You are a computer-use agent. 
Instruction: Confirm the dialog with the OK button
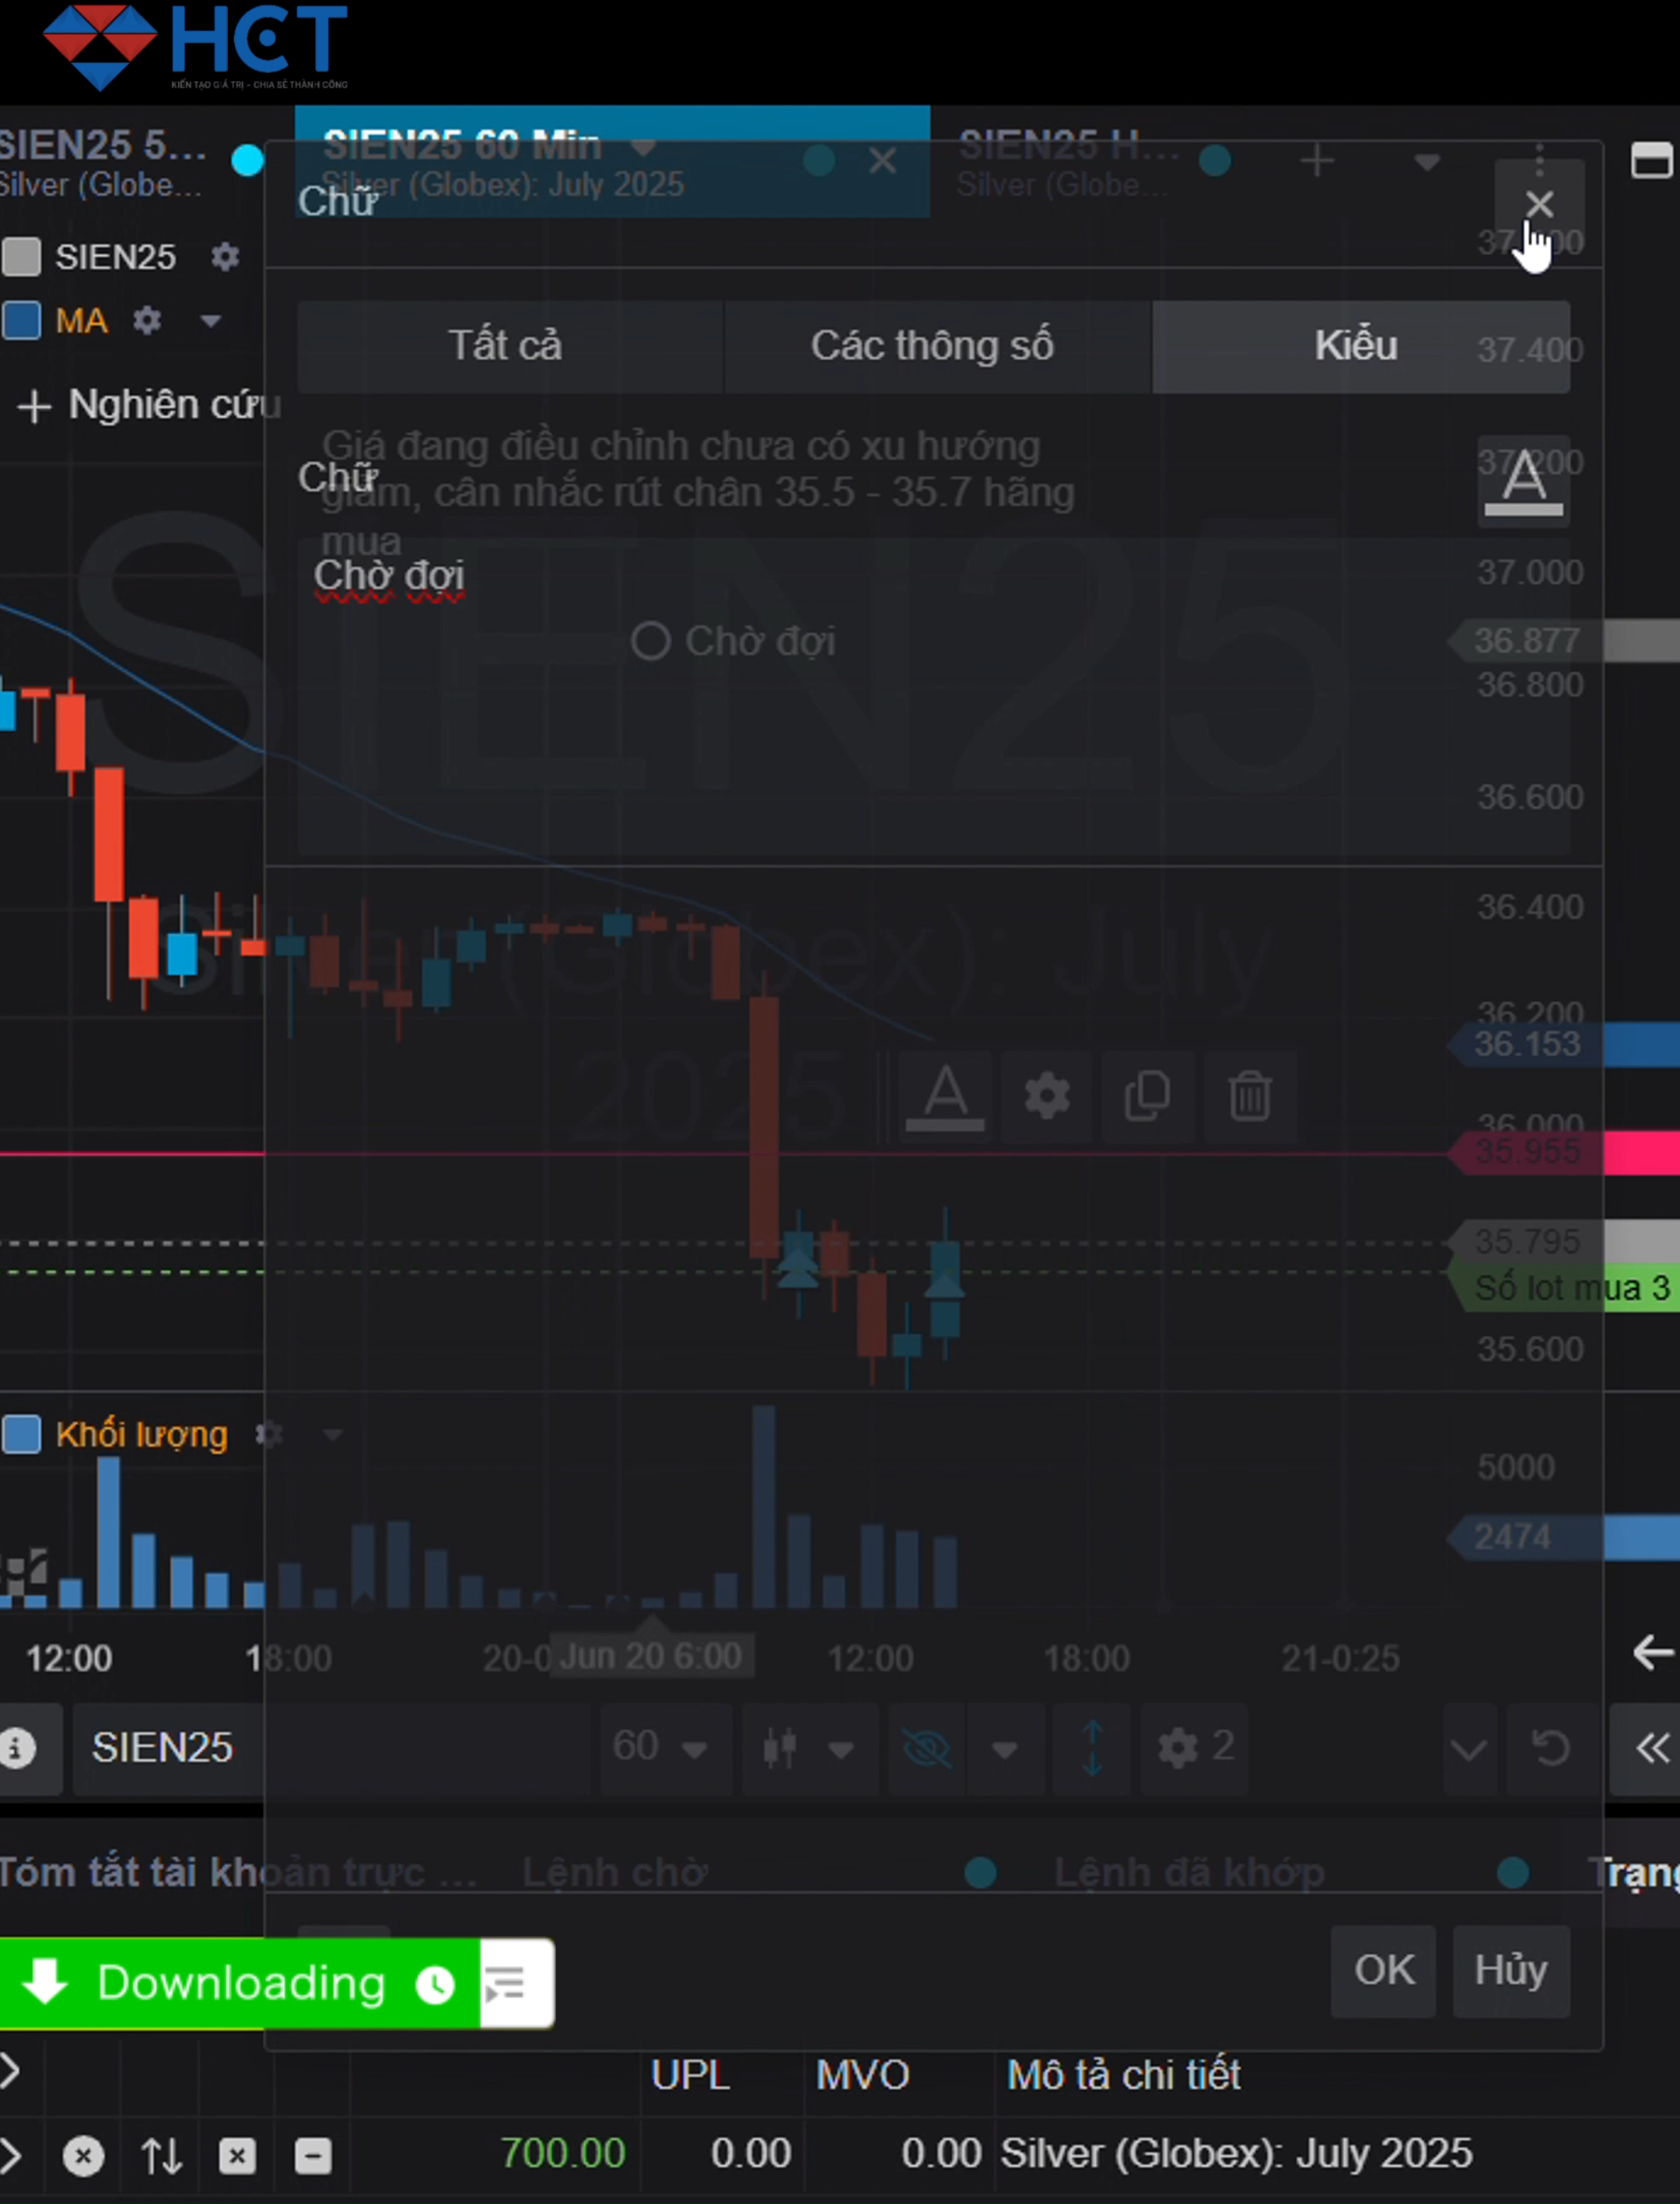pyautogui.click(x=1383, y=1971)
